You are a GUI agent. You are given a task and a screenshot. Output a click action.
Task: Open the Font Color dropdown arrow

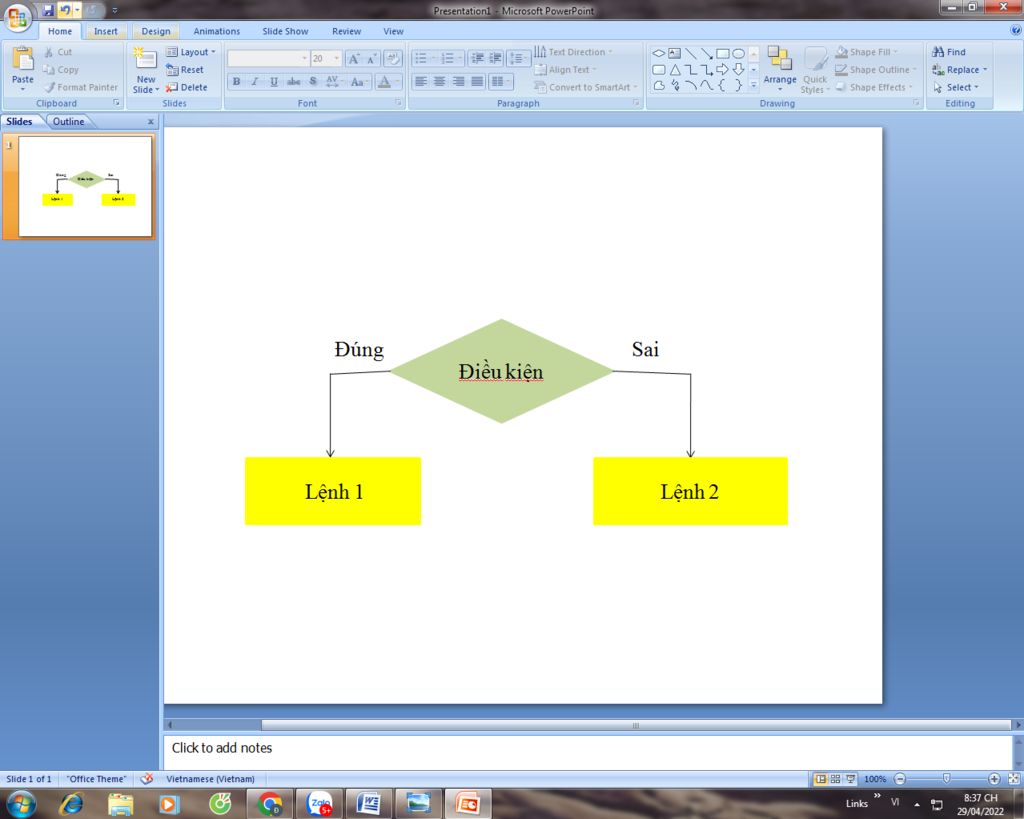point(397,82)
